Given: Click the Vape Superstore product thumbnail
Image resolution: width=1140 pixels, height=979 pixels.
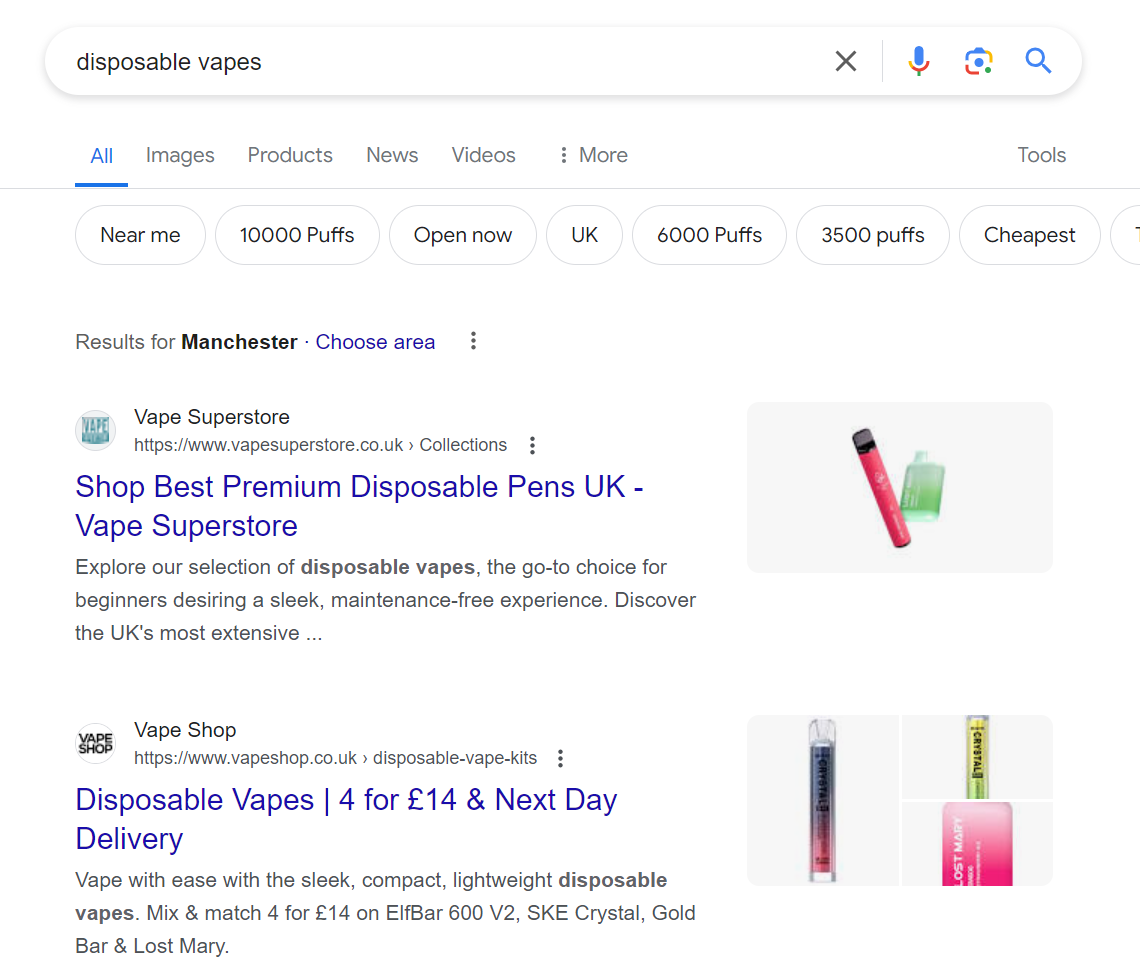Looking at the screenshot, I should [899, 487].
